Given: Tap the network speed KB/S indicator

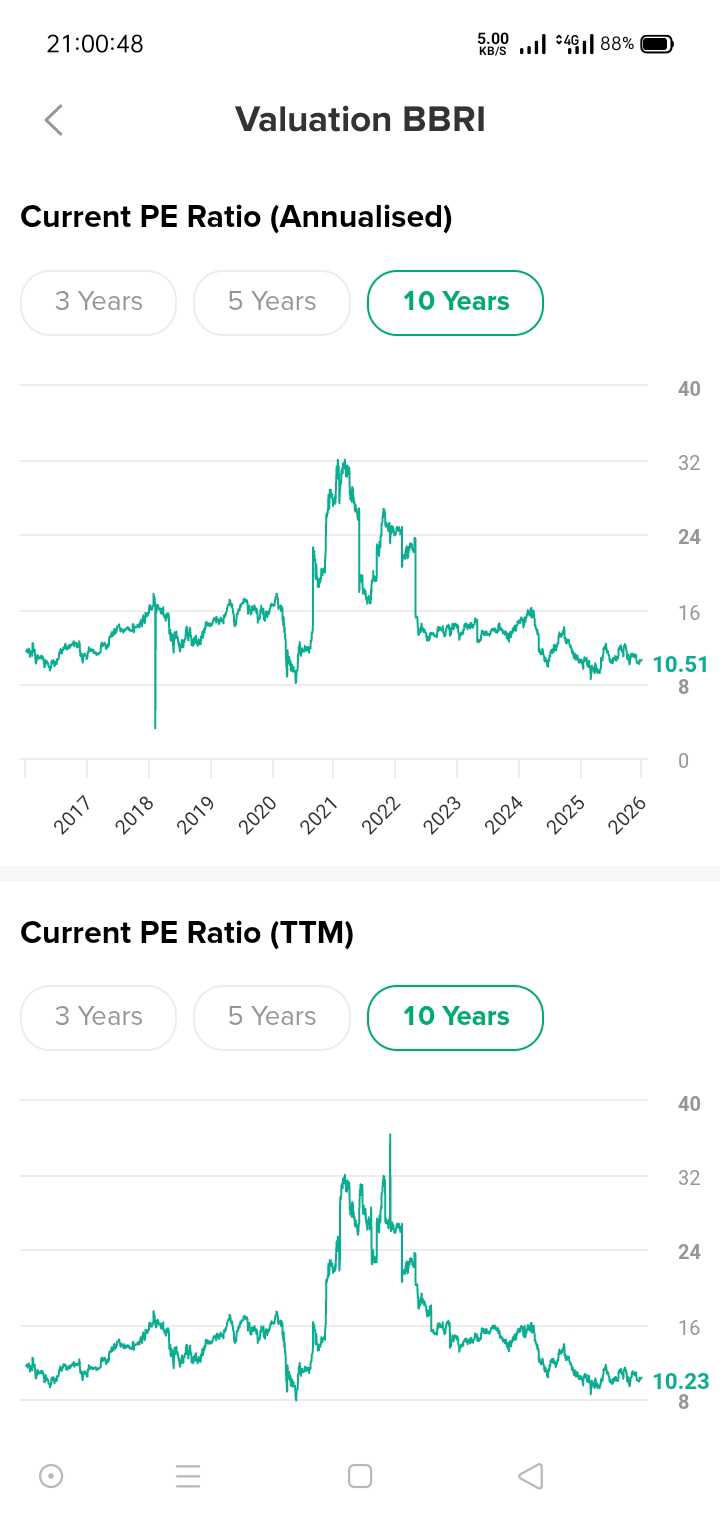Looking at the screenshot, I should pos(493,44).
